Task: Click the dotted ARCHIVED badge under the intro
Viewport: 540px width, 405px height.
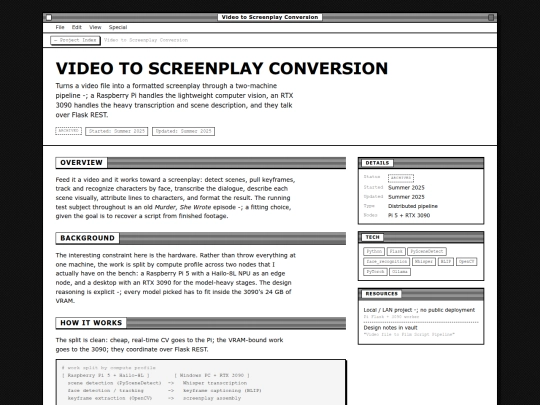Action: point(69,131)
